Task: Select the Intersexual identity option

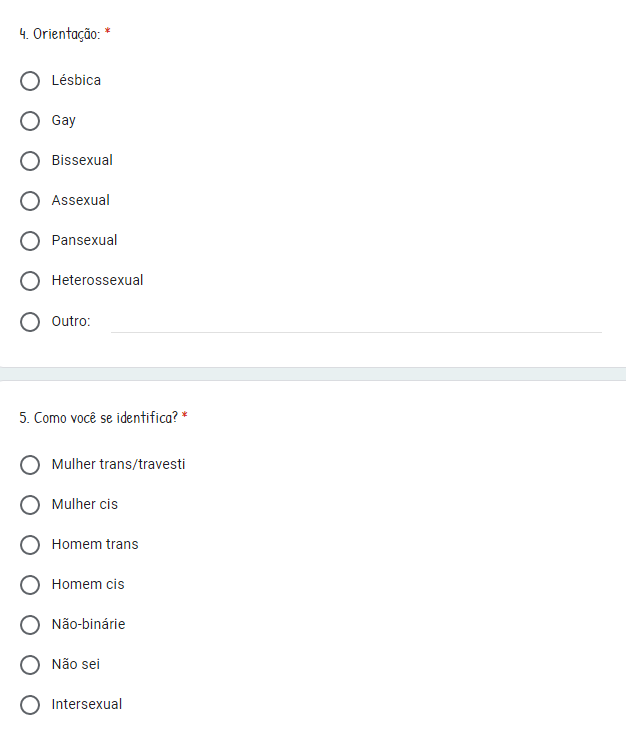Action: (x=30, y=704)
